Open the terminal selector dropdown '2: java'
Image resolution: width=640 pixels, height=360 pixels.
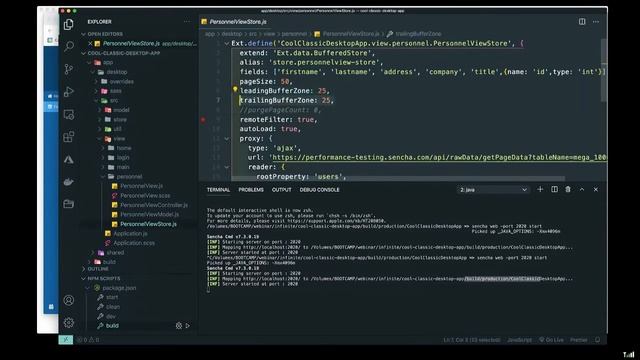(x=493, y=190)
